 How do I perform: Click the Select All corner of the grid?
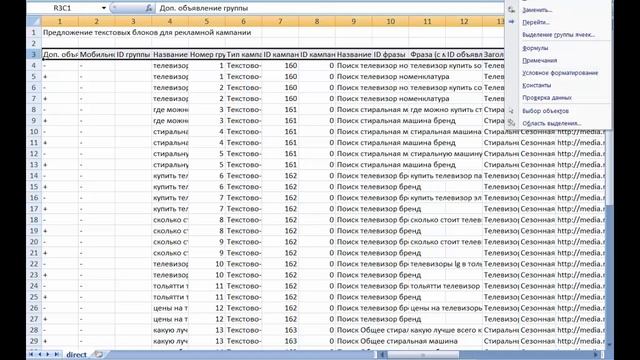(x=34, y=21)
